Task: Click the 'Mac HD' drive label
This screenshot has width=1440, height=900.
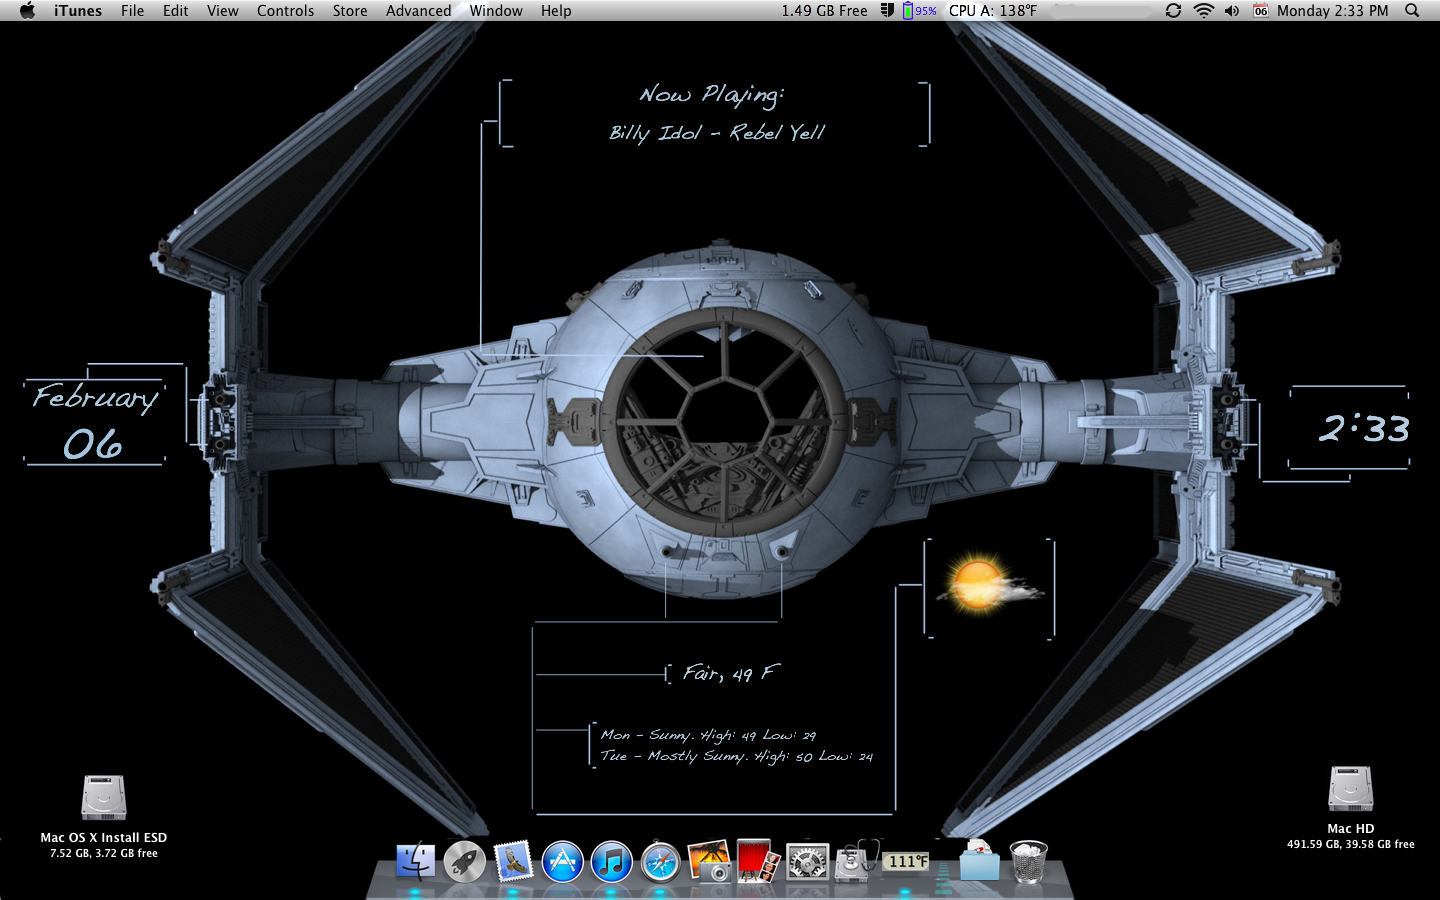Action: (x=1350, y=828)
